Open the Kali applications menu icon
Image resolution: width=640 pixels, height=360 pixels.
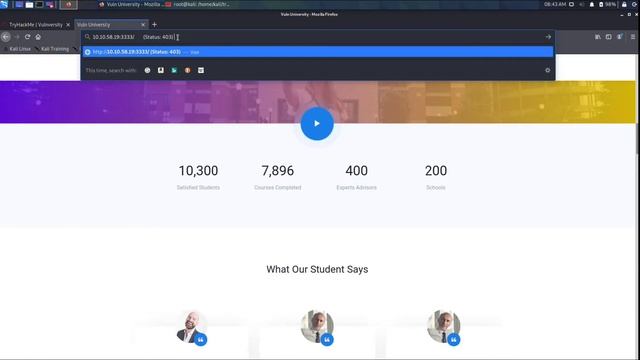(x=4, y=4)
